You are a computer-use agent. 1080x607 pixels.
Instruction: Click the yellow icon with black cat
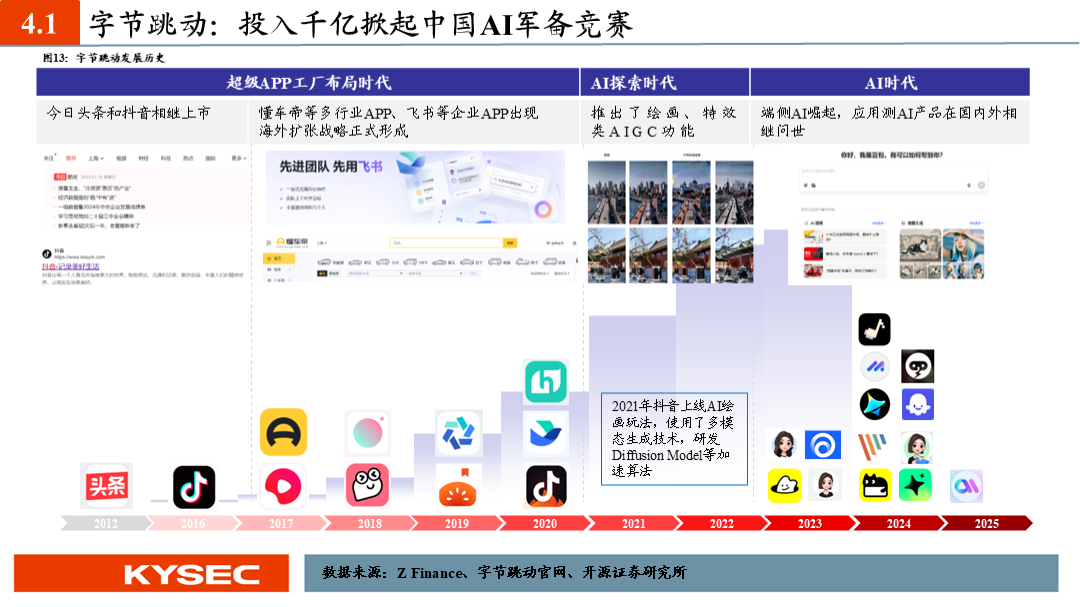(x=875, y=486)
